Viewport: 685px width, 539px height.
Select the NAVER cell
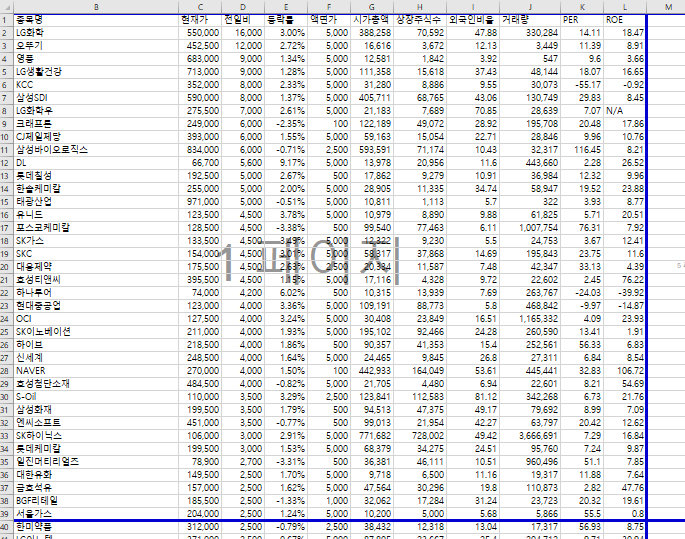96,371
